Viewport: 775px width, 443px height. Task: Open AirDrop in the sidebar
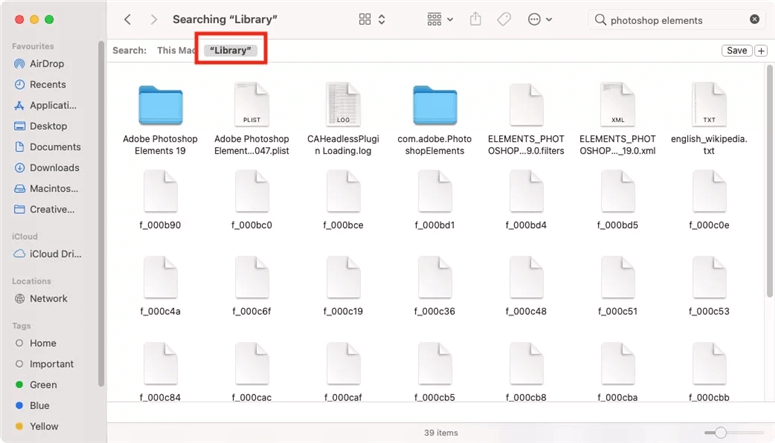coord(46,64)
